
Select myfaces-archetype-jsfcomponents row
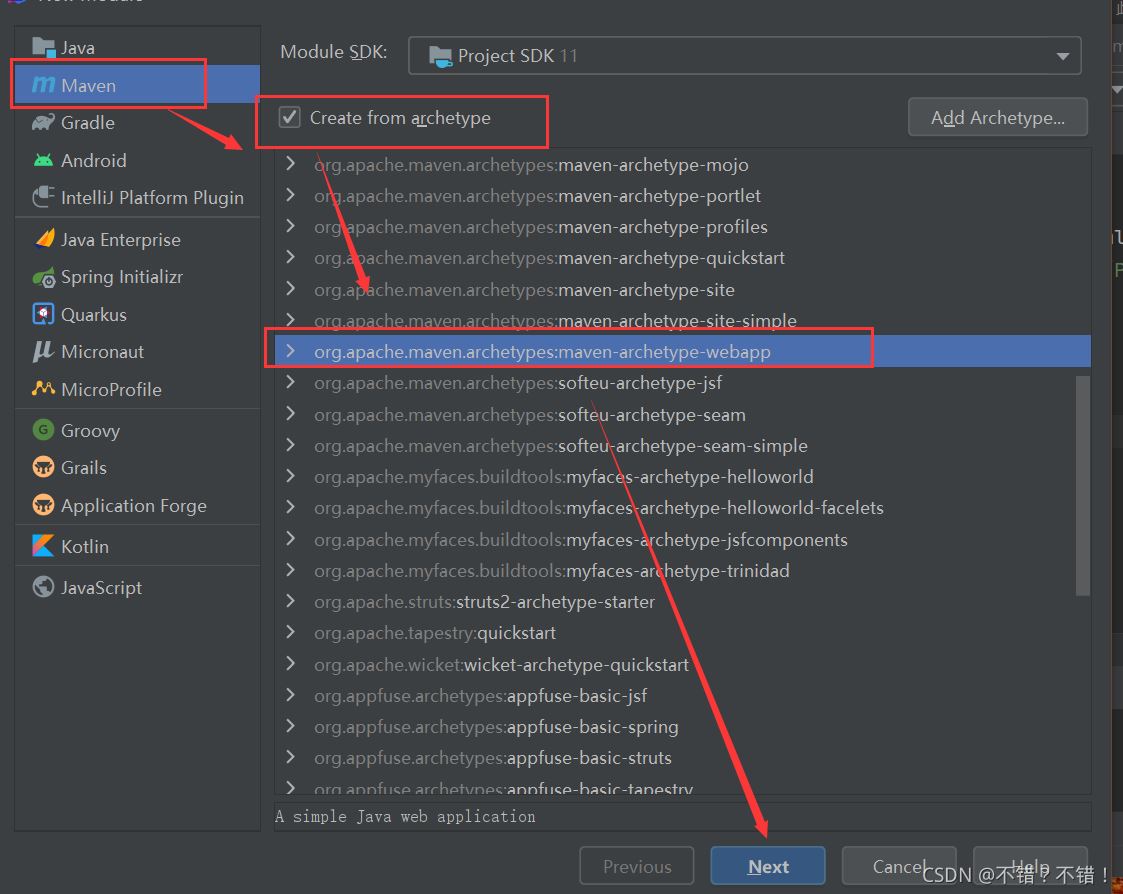pyautogui.click(x=683, y=539)
